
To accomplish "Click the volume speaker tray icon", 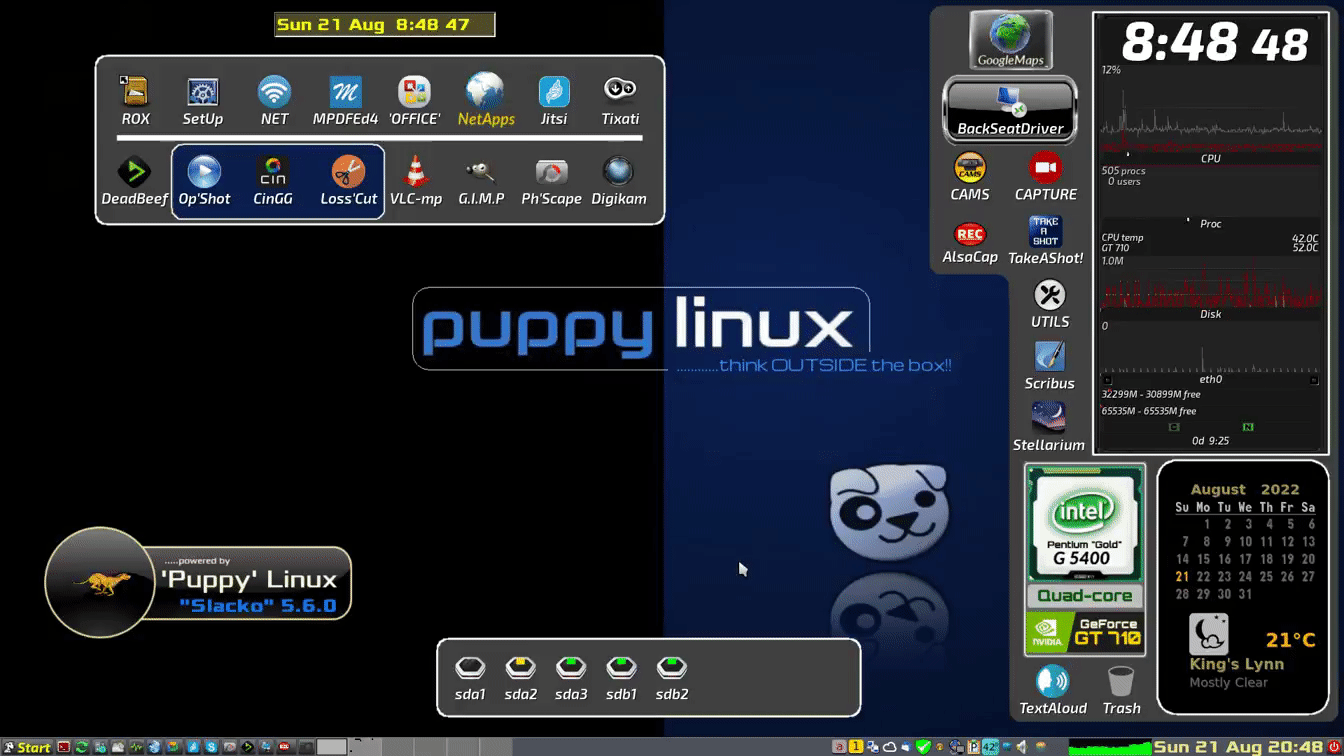I will click(x=1022, y=747).
